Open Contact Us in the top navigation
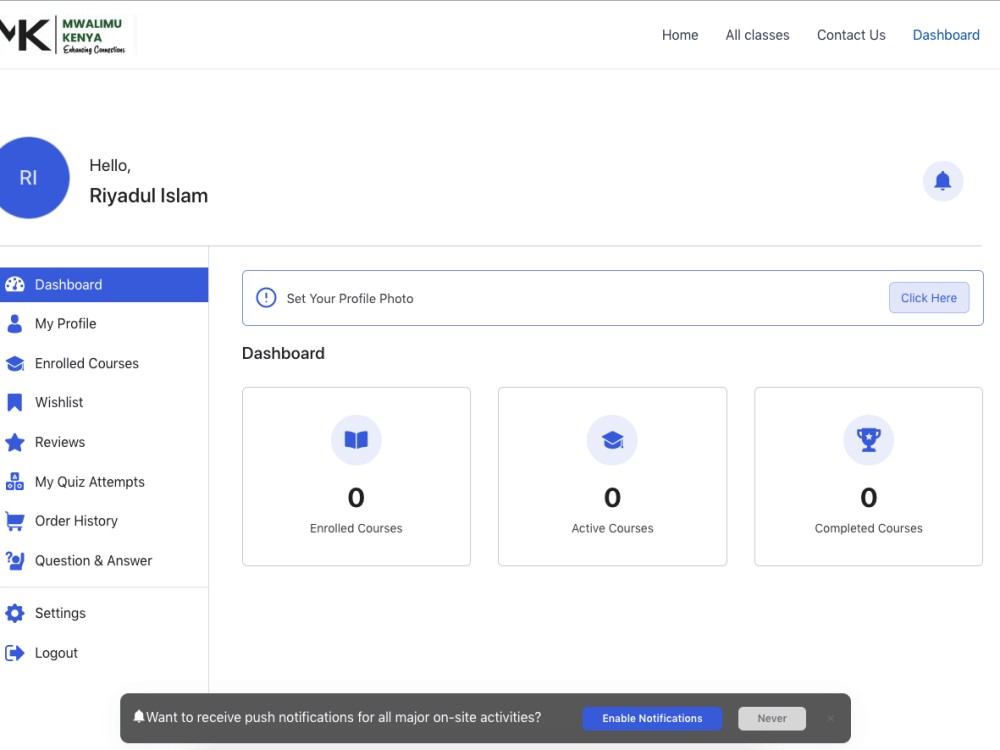The width and height of the screenshot is (1000, 750). 851,35
